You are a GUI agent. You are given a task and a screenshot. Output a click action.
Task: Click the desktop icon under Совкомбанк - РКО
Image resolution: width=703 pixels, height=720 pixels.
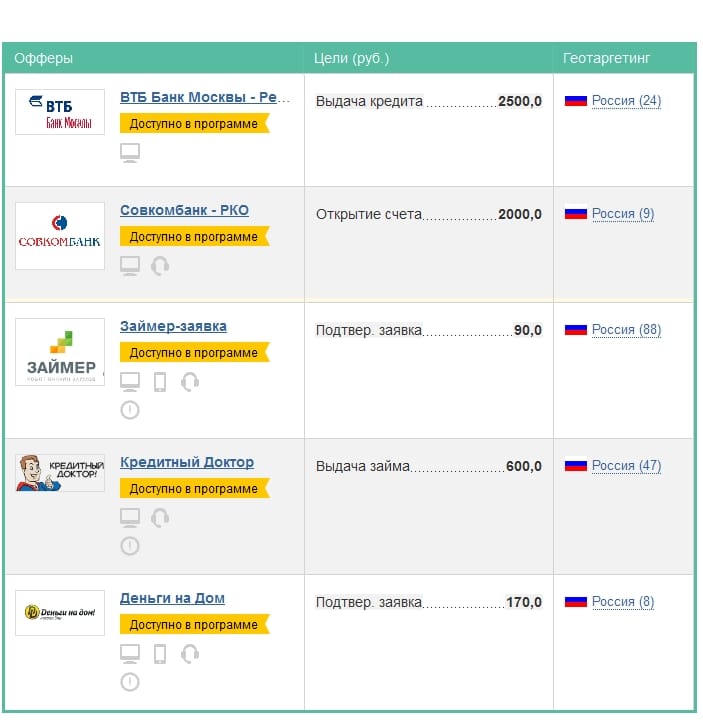pyautogui.click(x=130, y=266)
